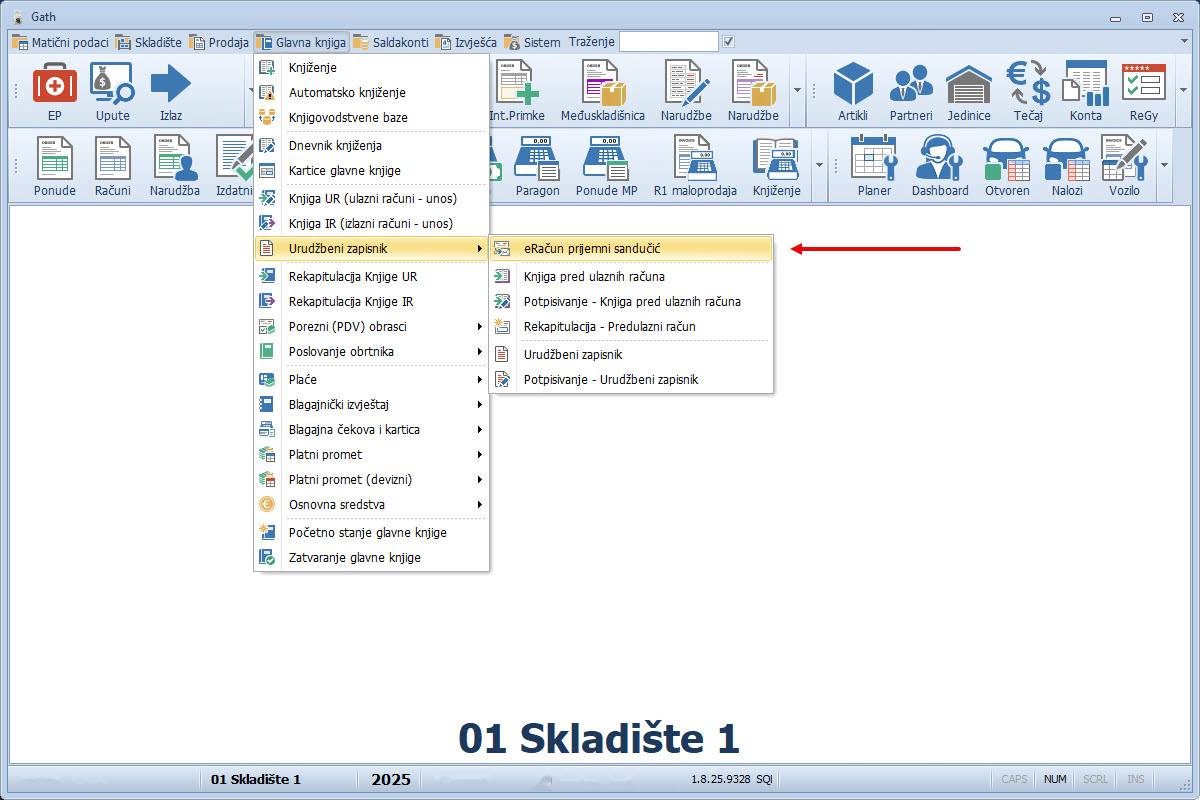Viewport: 1200px width, 800px height.
Task: Open the Paragon cash register icon
Action: coord(537,160)
